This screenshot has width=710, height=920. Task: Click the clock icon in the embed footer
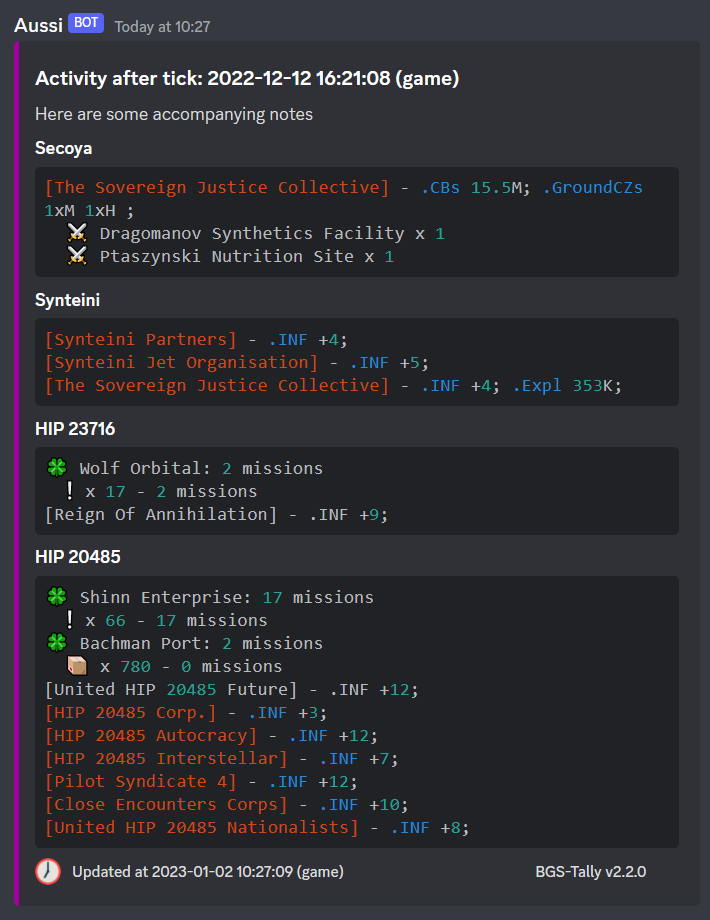48,871
